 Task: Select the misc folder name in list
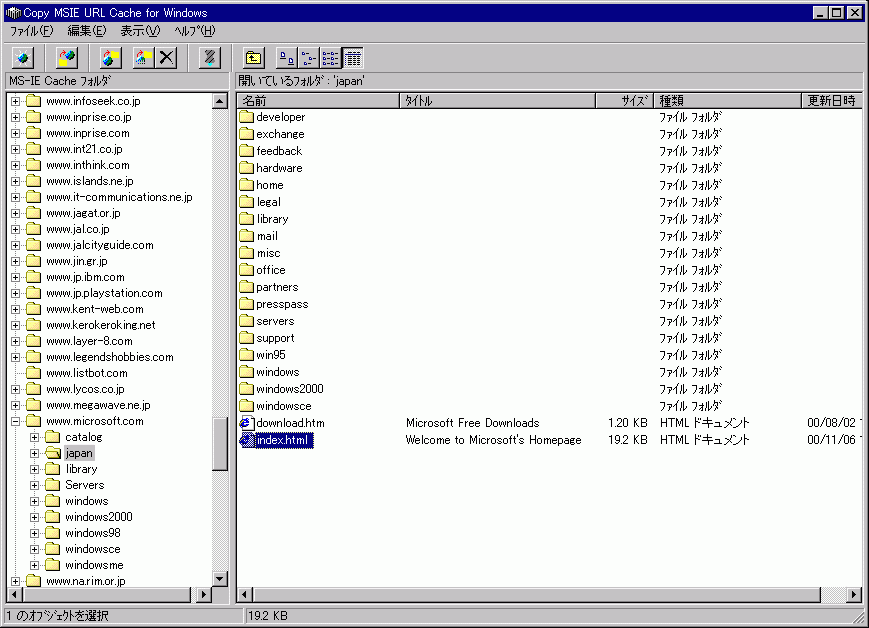[269, 253]
